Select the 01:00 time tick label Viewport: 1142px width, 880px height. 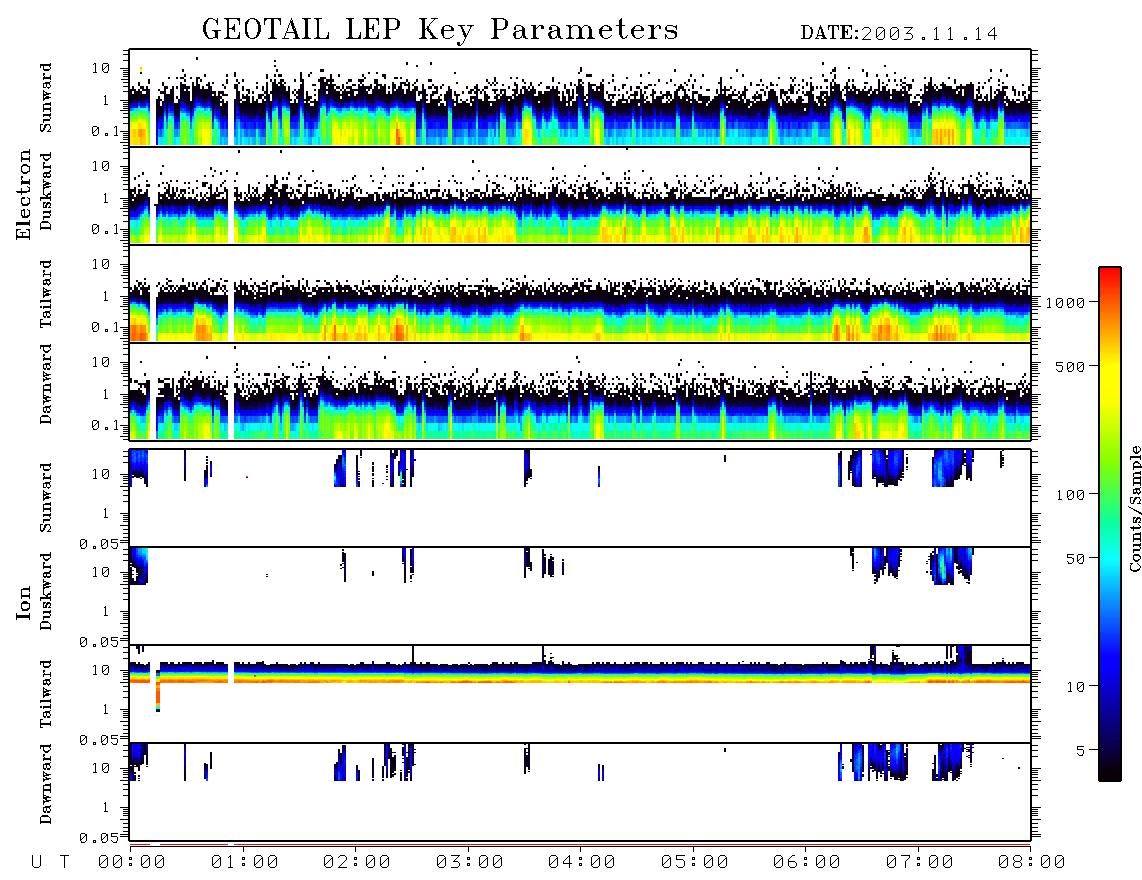click(244, 863)
